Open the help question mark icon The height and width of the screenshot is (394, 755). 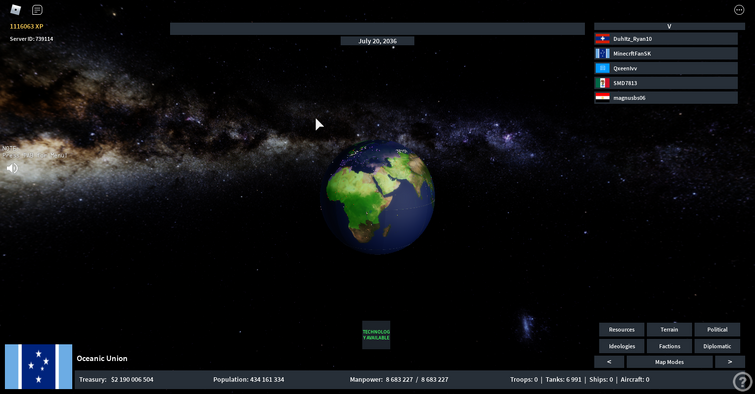742,381
